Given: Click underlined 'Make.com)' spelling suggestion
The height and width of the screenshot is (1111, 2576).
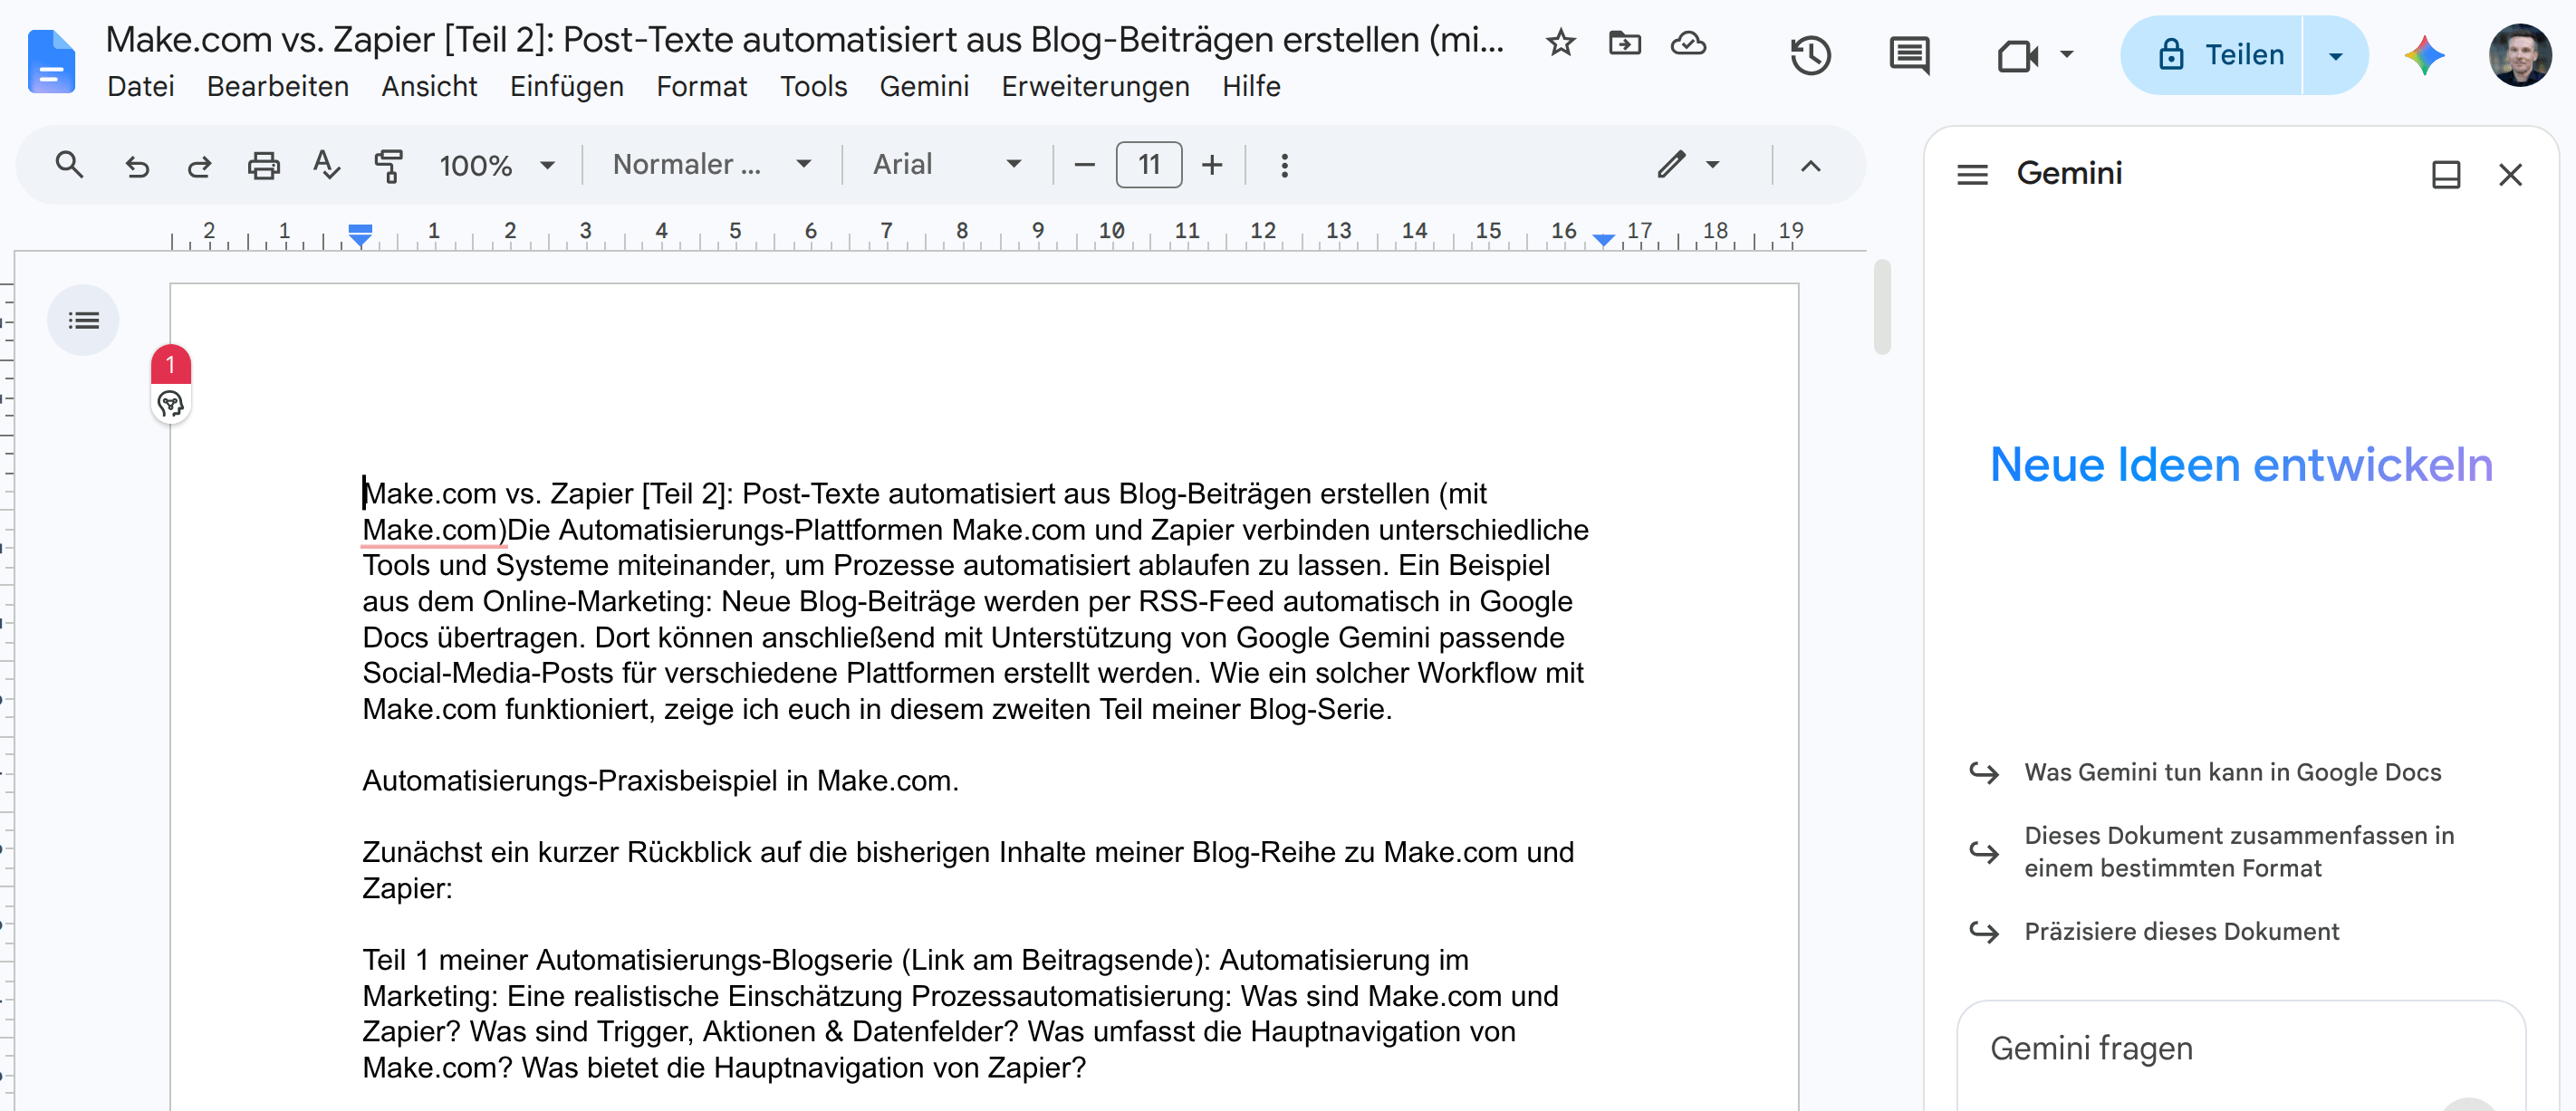Looking at the screenshot, I should pyautogui.click(x=434, y=530).
